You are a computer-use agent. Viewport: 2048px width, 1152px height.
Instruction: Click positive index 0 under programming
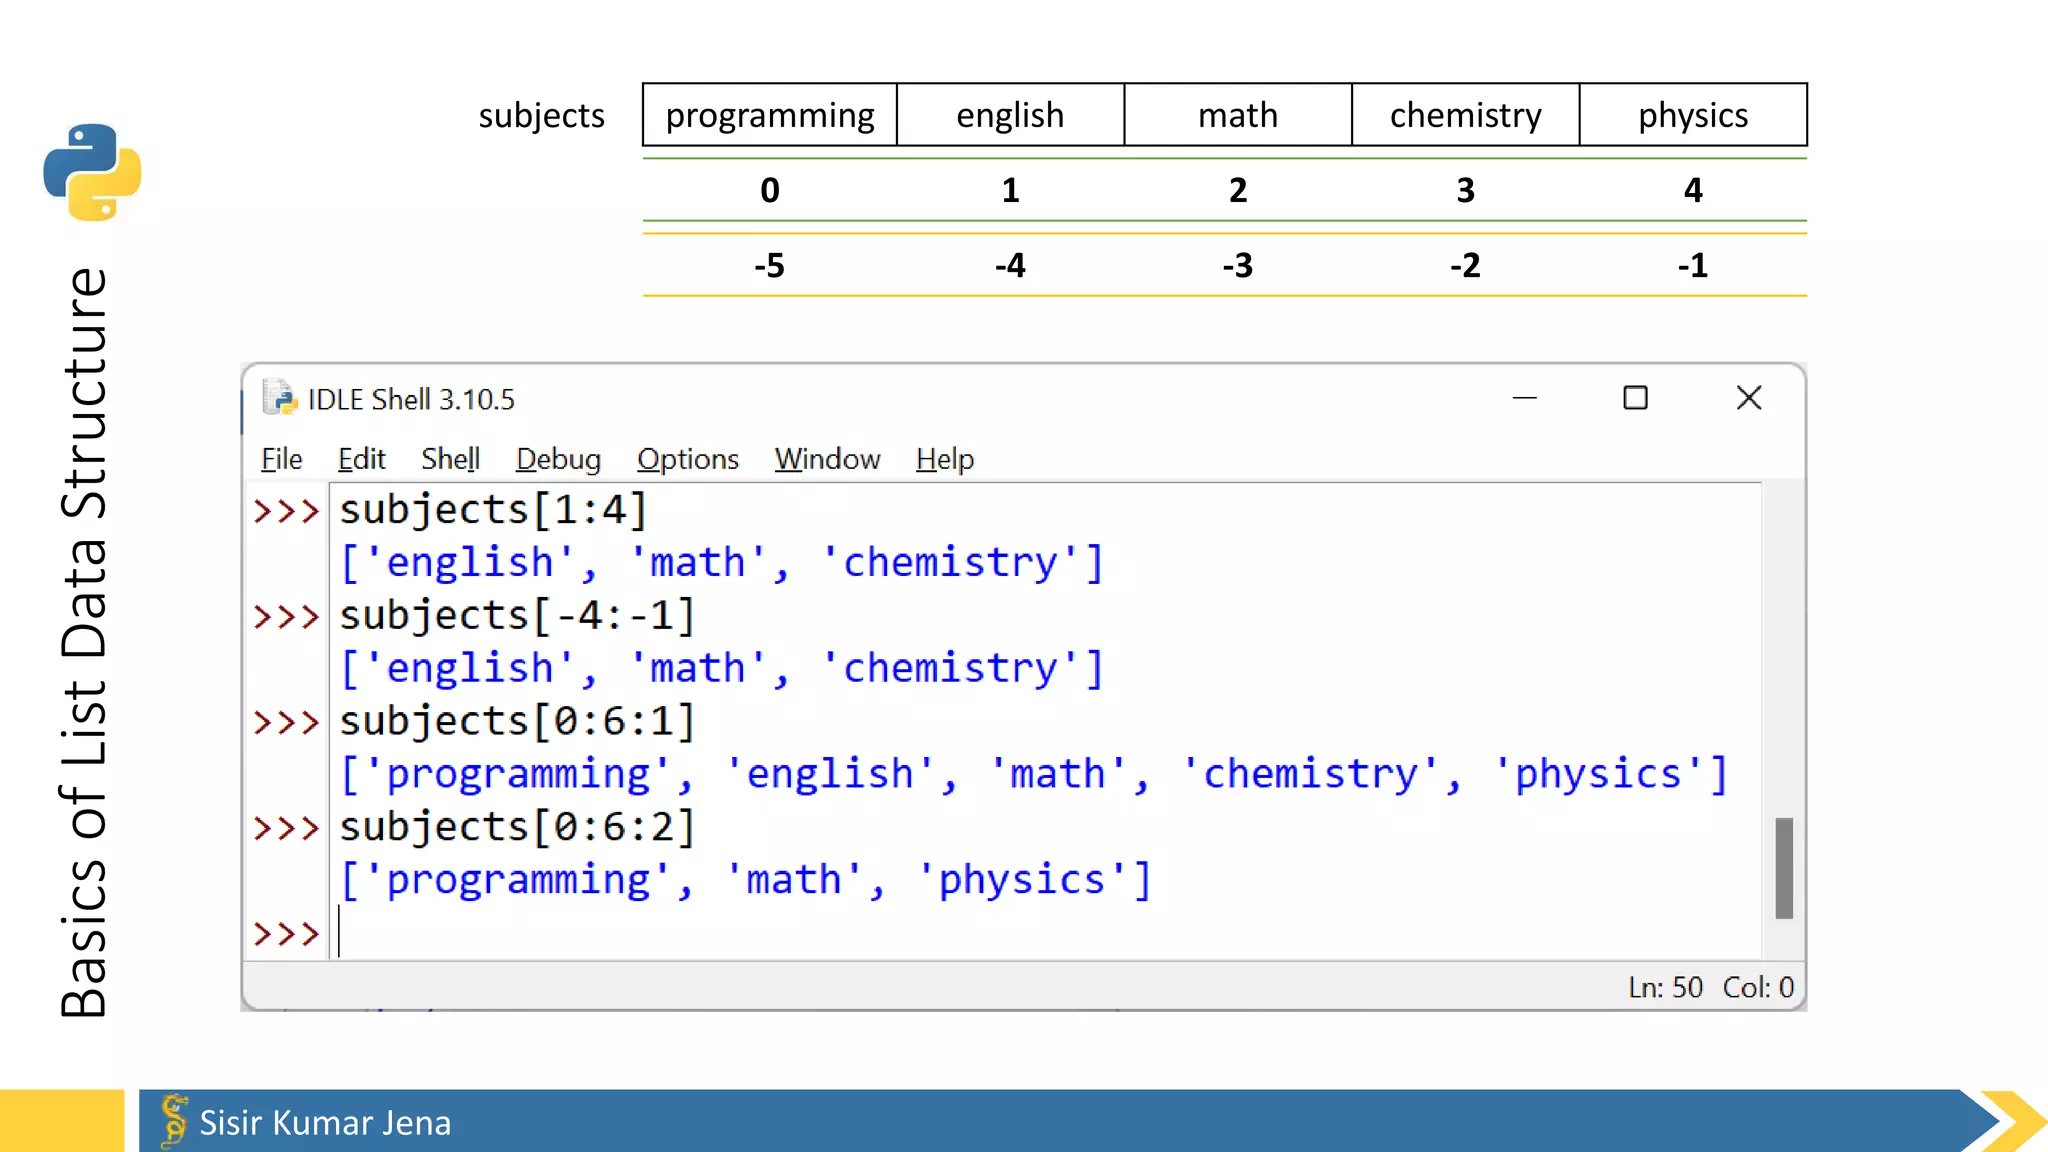pos(770,190)
